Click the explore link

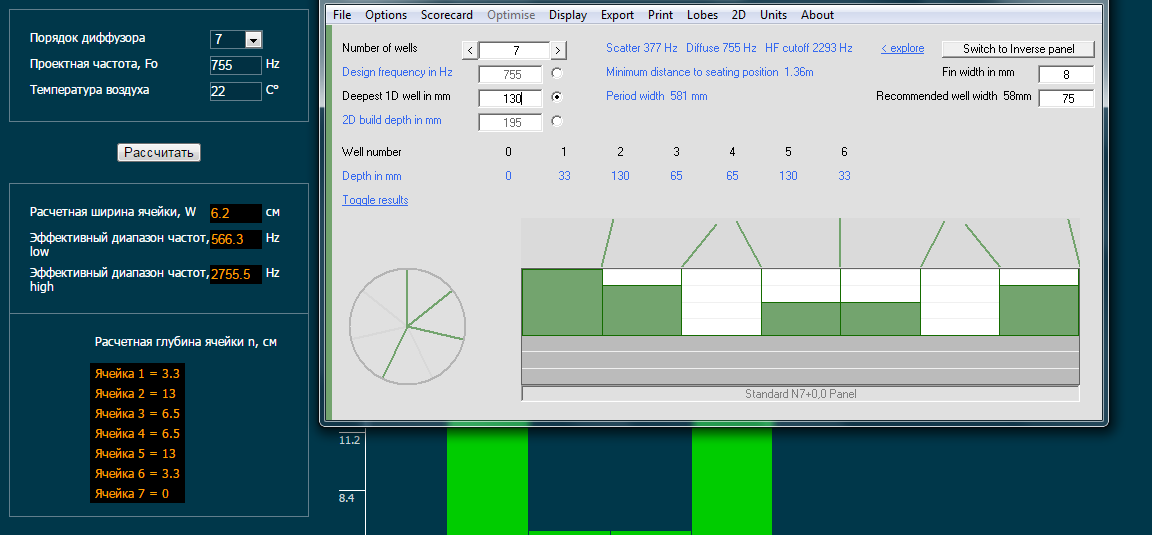(902, 48)
